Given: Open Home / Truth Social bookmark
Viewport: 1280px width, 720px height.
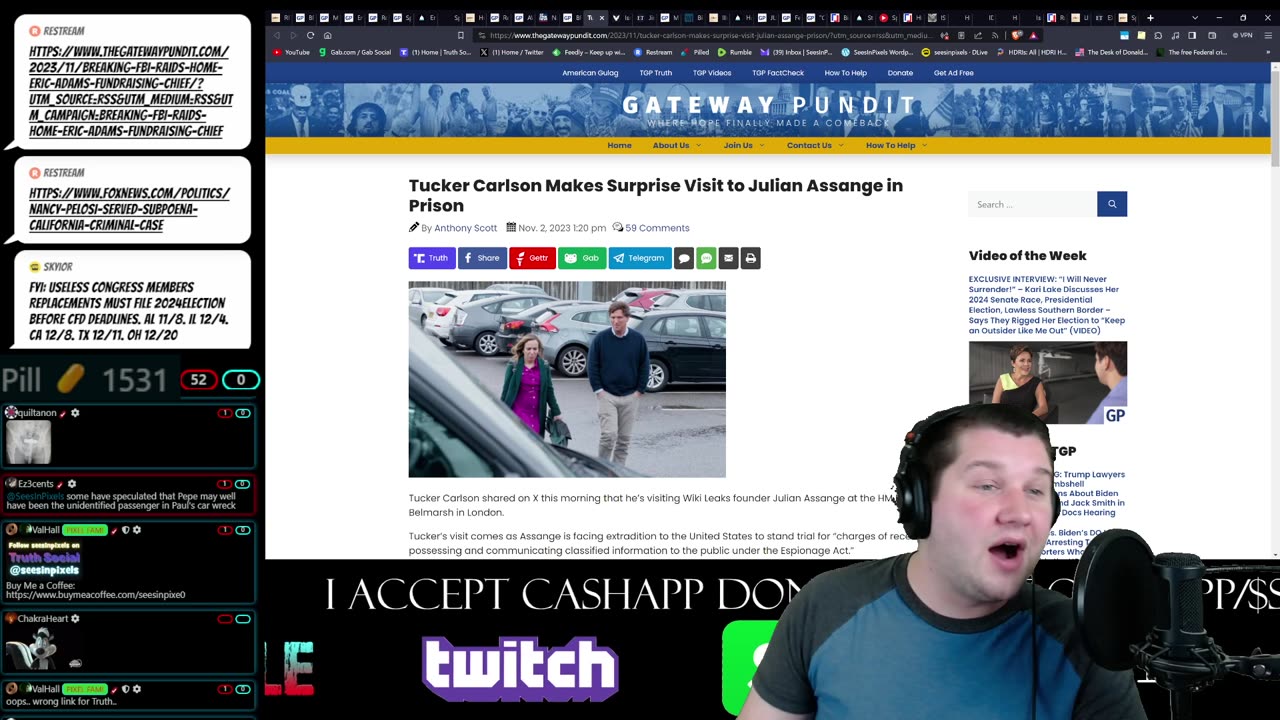Looking at the screenshot, I should click(435, 52).
